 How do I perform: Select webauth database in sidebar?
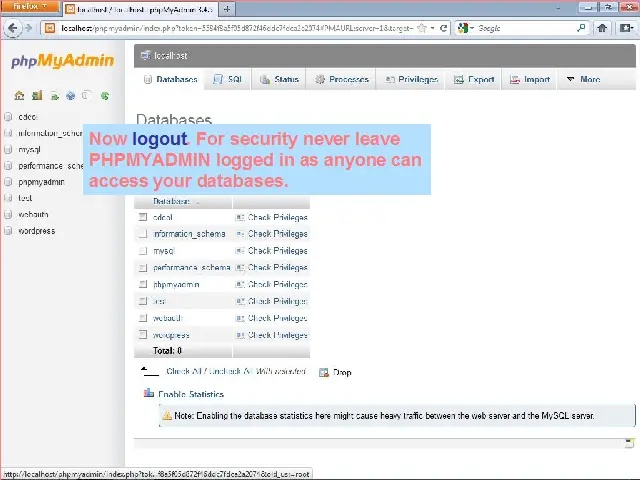coord(33,215)
